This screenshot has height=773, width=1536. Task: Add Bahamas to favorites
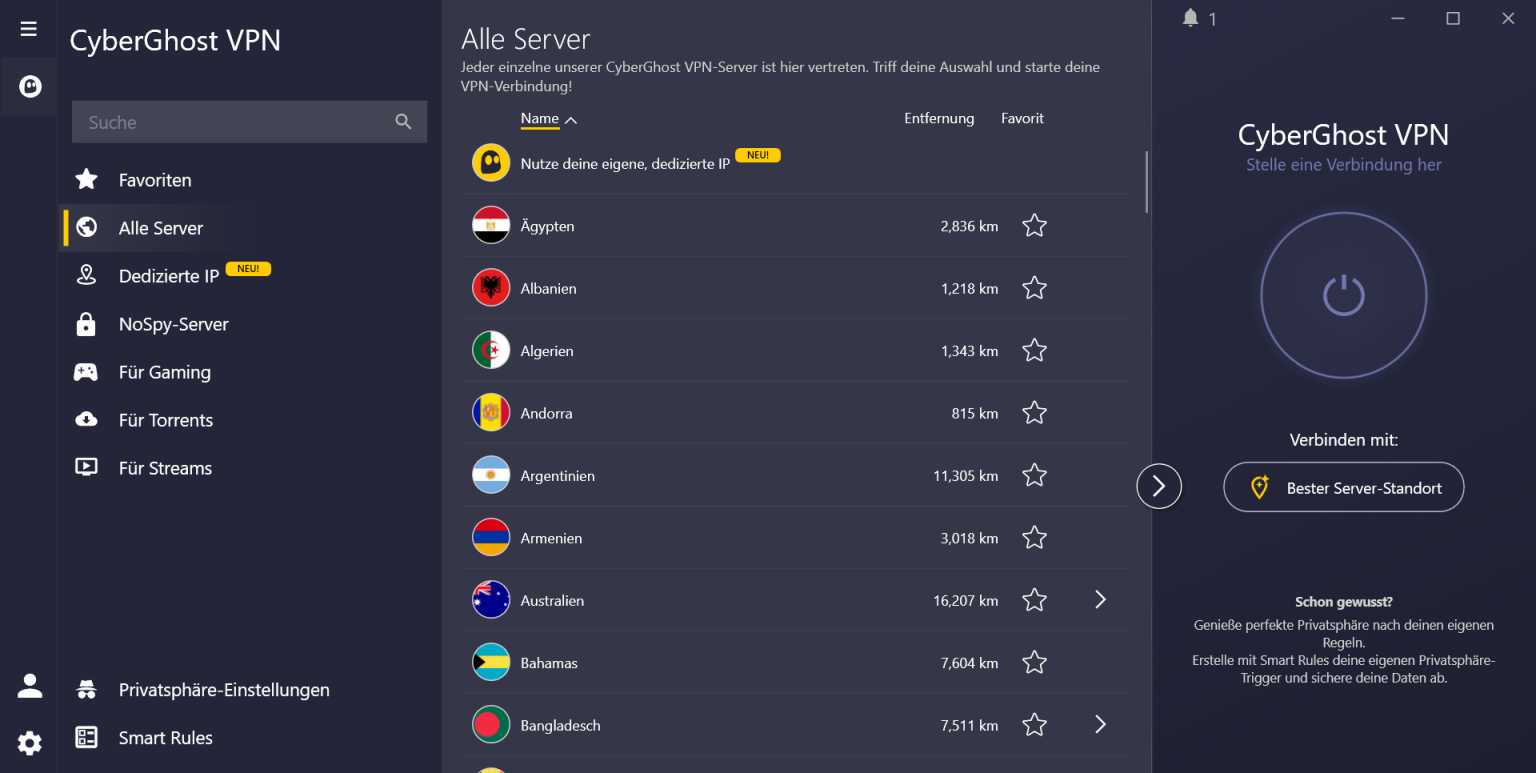[1034, 662]
